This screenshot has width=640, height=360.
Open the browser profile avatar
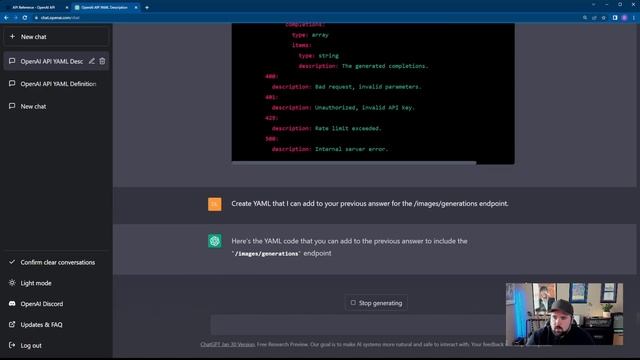point(624,18)
